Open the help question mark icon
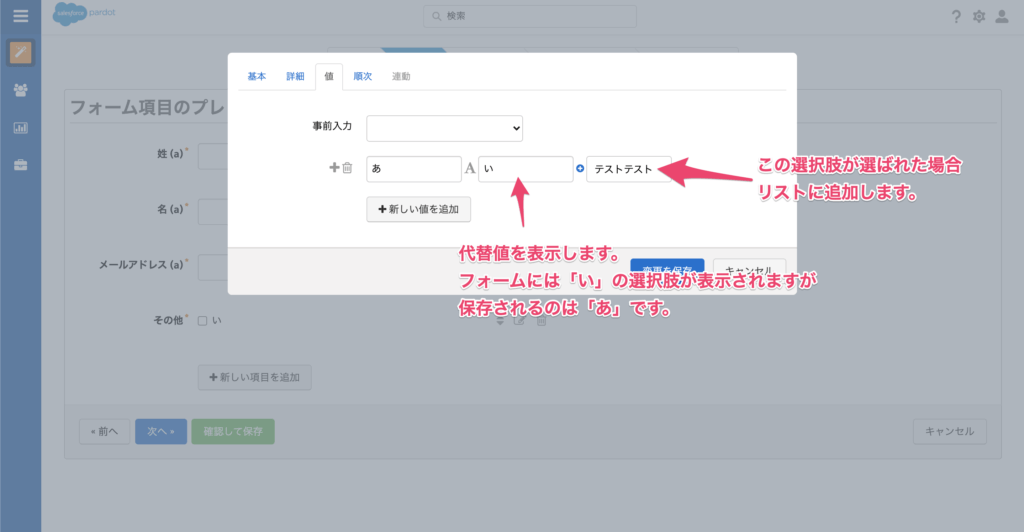 pyautogui.click(x=956, y=17)
